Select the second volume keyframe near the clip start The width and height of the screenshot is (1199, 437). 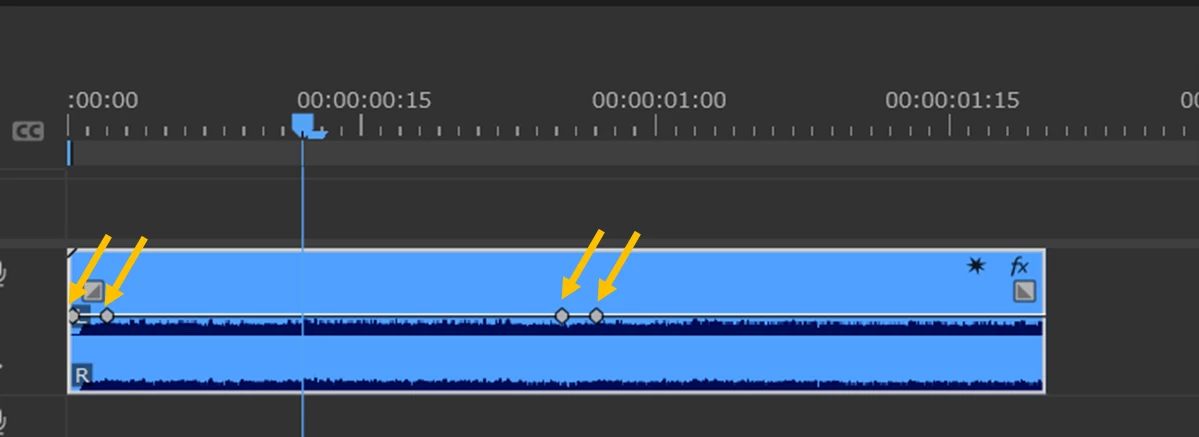point(107,315)
